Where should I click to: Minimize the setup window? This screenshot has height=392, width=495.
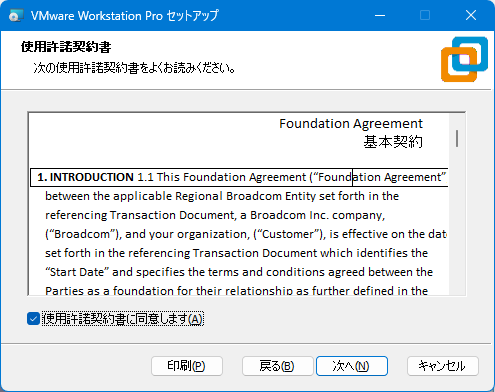tap(380, 15)
